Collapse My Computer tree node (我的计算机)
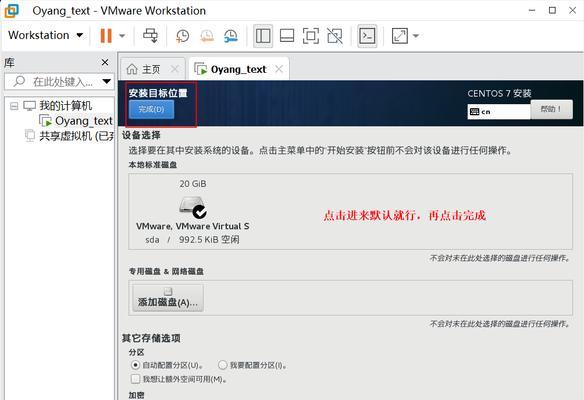The image size is (584, 400). (x=14, y=106)
